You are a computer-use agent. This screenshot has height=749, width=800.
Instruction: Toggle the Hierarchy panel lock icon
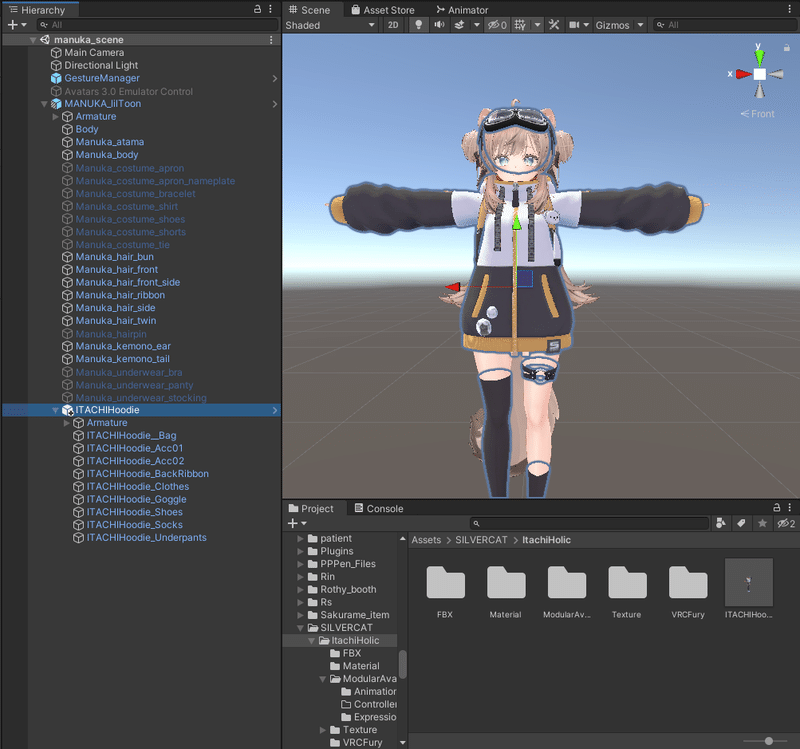coord(258,9)
